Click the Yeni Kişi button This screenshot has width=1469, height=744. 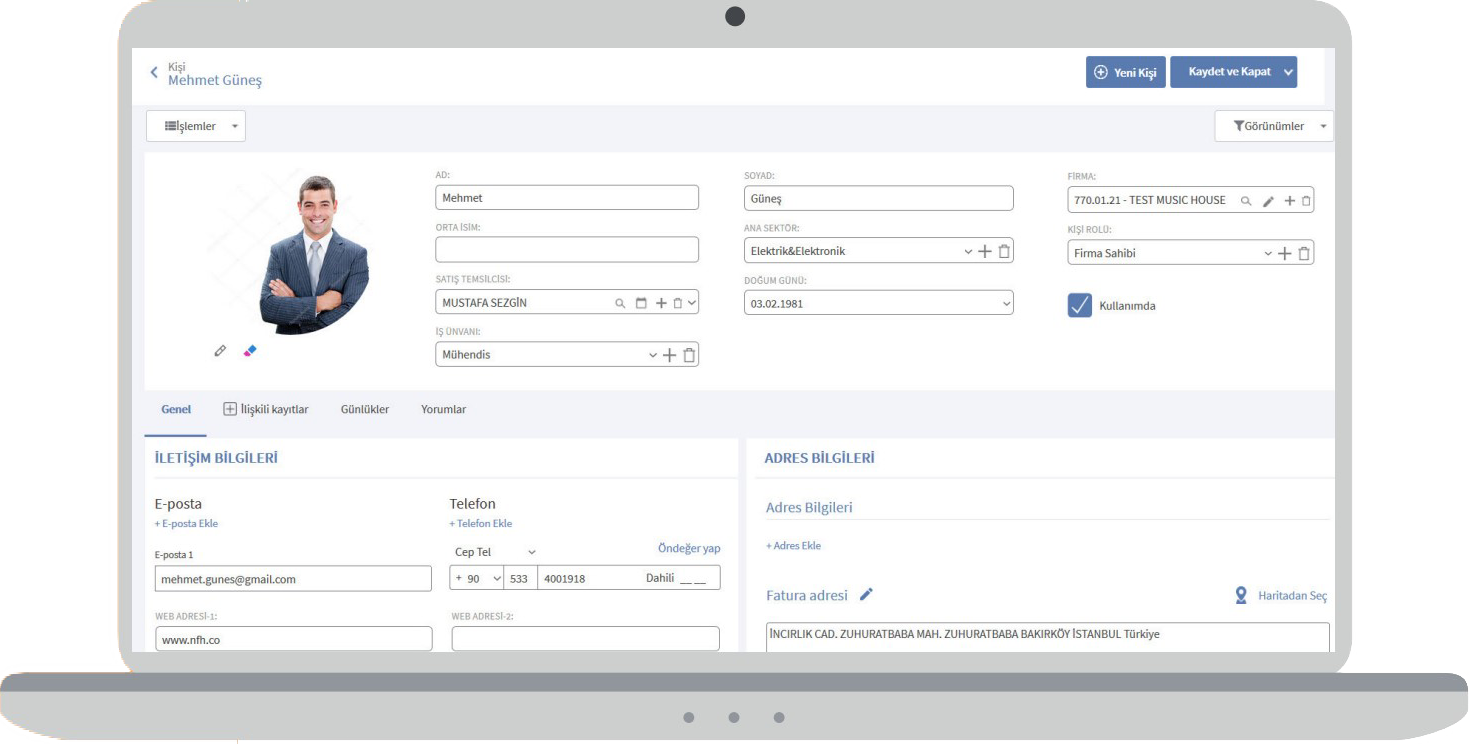tap(1126, 72)
